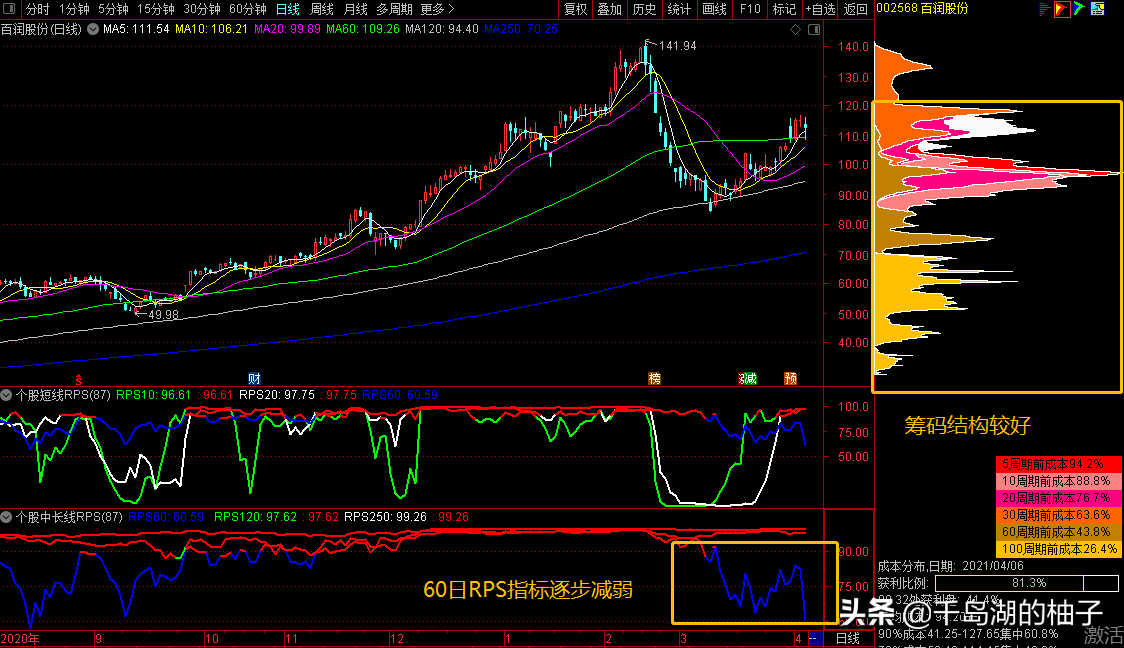Click the RPS10: 96.61 value label

pyautogui.click(x=154, y=395)
